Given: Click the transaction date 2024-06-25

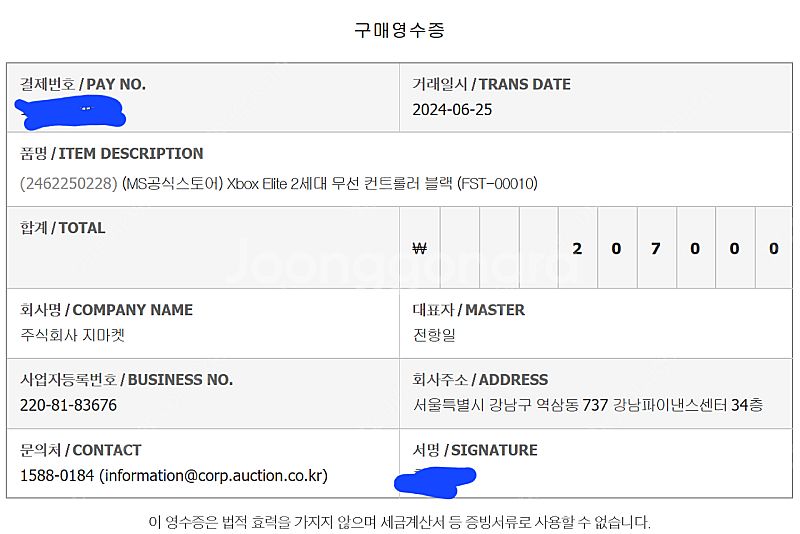Looking at the screenshot, I should [x=452, y=110].
